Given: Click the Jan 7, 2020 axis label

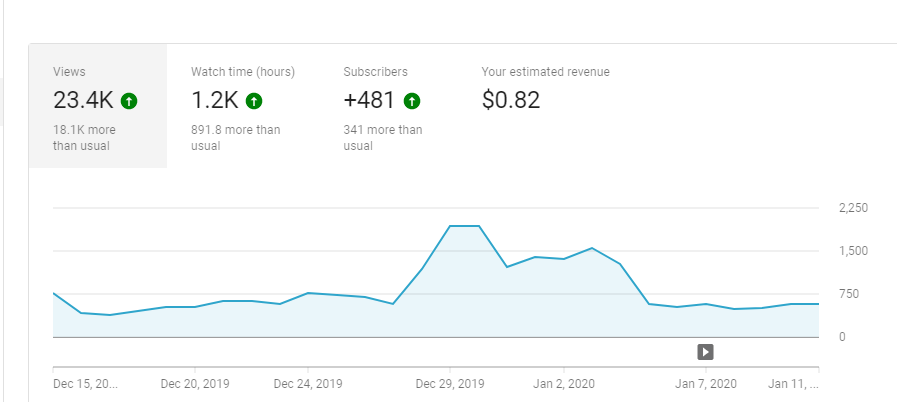Looking at the screenshot, I should coord(705,384).
